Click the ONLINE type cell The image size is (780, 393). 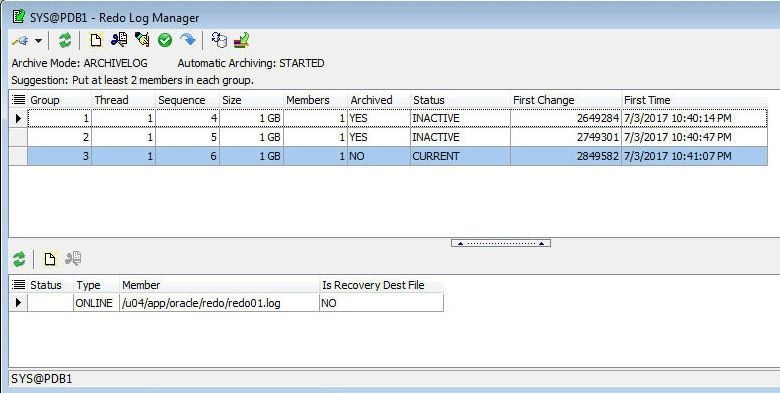click(97, 302)
